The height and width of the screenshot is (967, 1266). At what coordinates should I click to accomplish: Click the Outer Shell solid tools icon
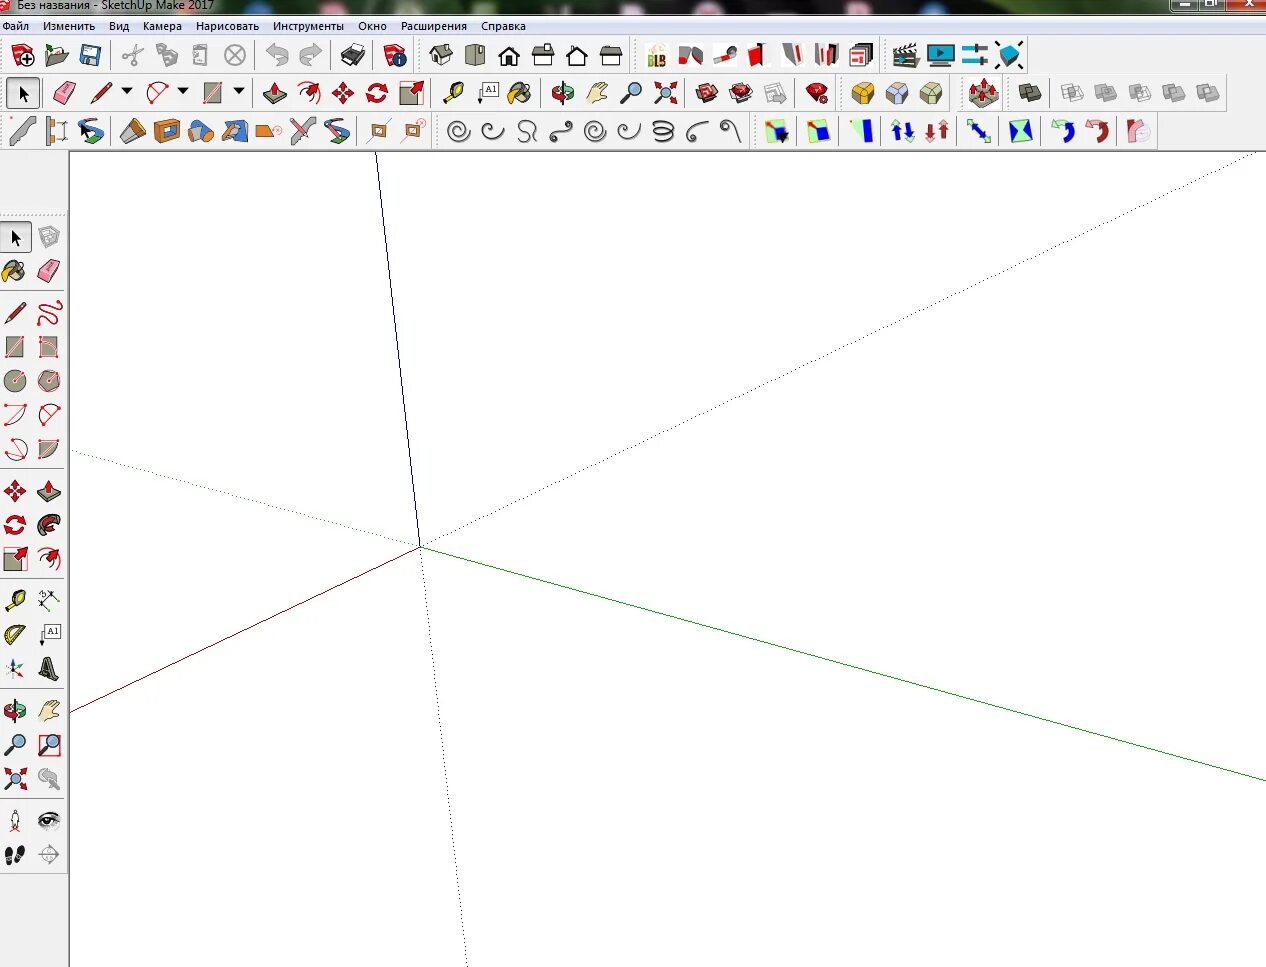pos(1029,93)
